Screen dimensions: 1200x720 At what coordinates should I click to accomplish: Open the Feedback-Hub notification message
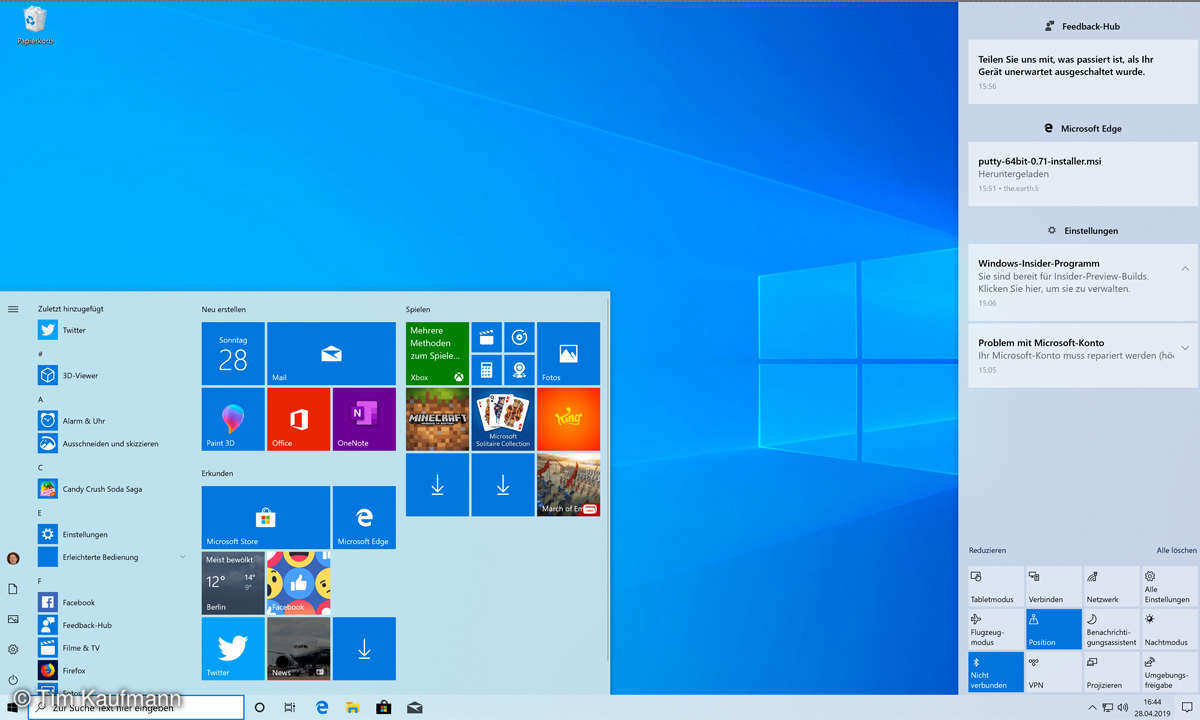(x=1083, y=72)
